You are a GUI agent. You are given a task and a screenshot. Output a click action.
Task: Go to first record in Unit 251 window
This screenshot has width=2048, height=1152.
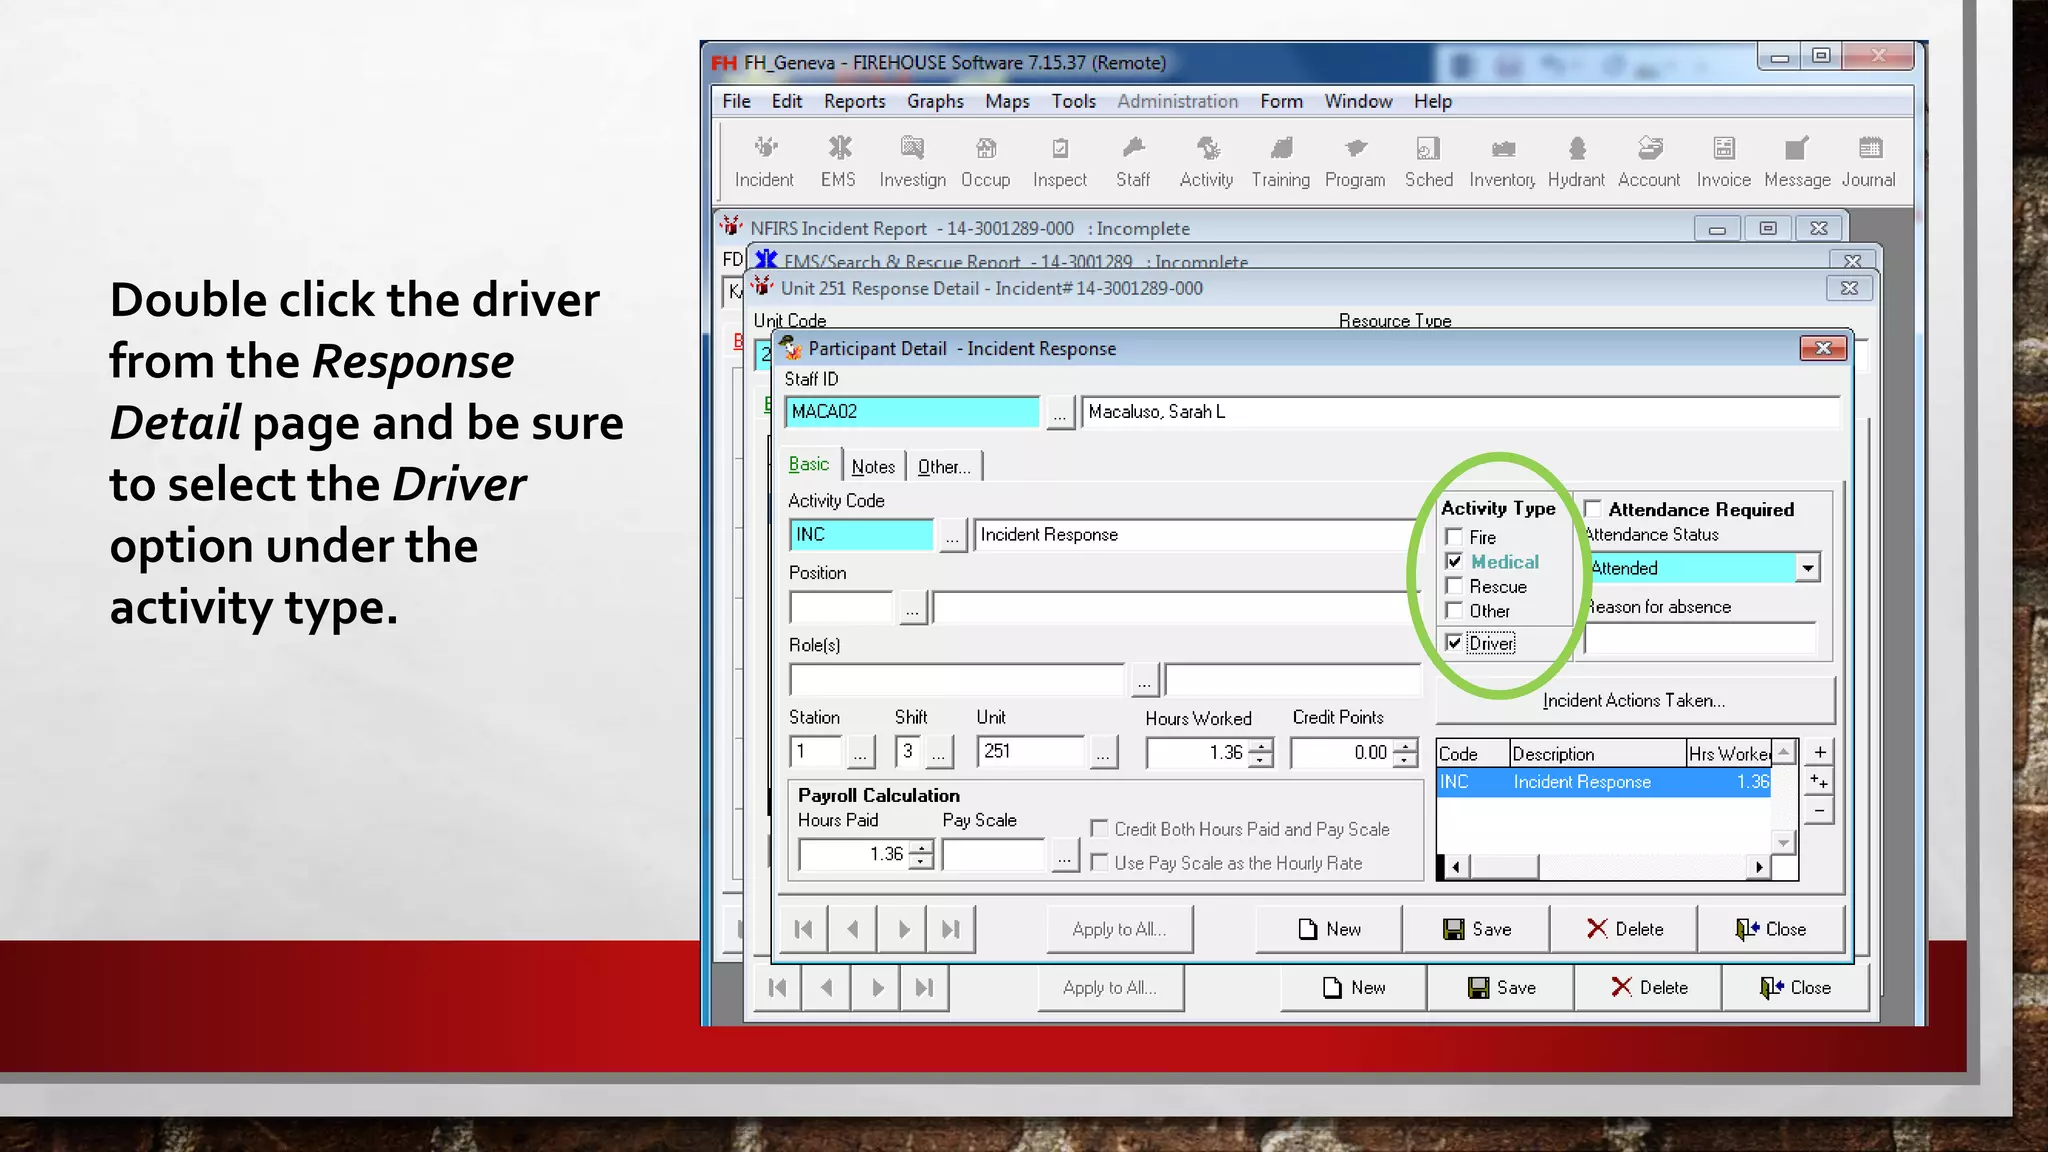point(777,988)
